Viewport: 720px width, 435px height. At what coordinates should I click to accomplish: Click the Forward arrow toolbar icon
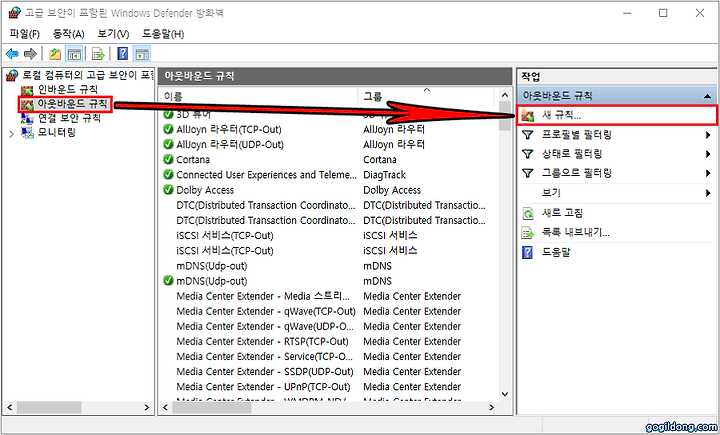(30, 54)
